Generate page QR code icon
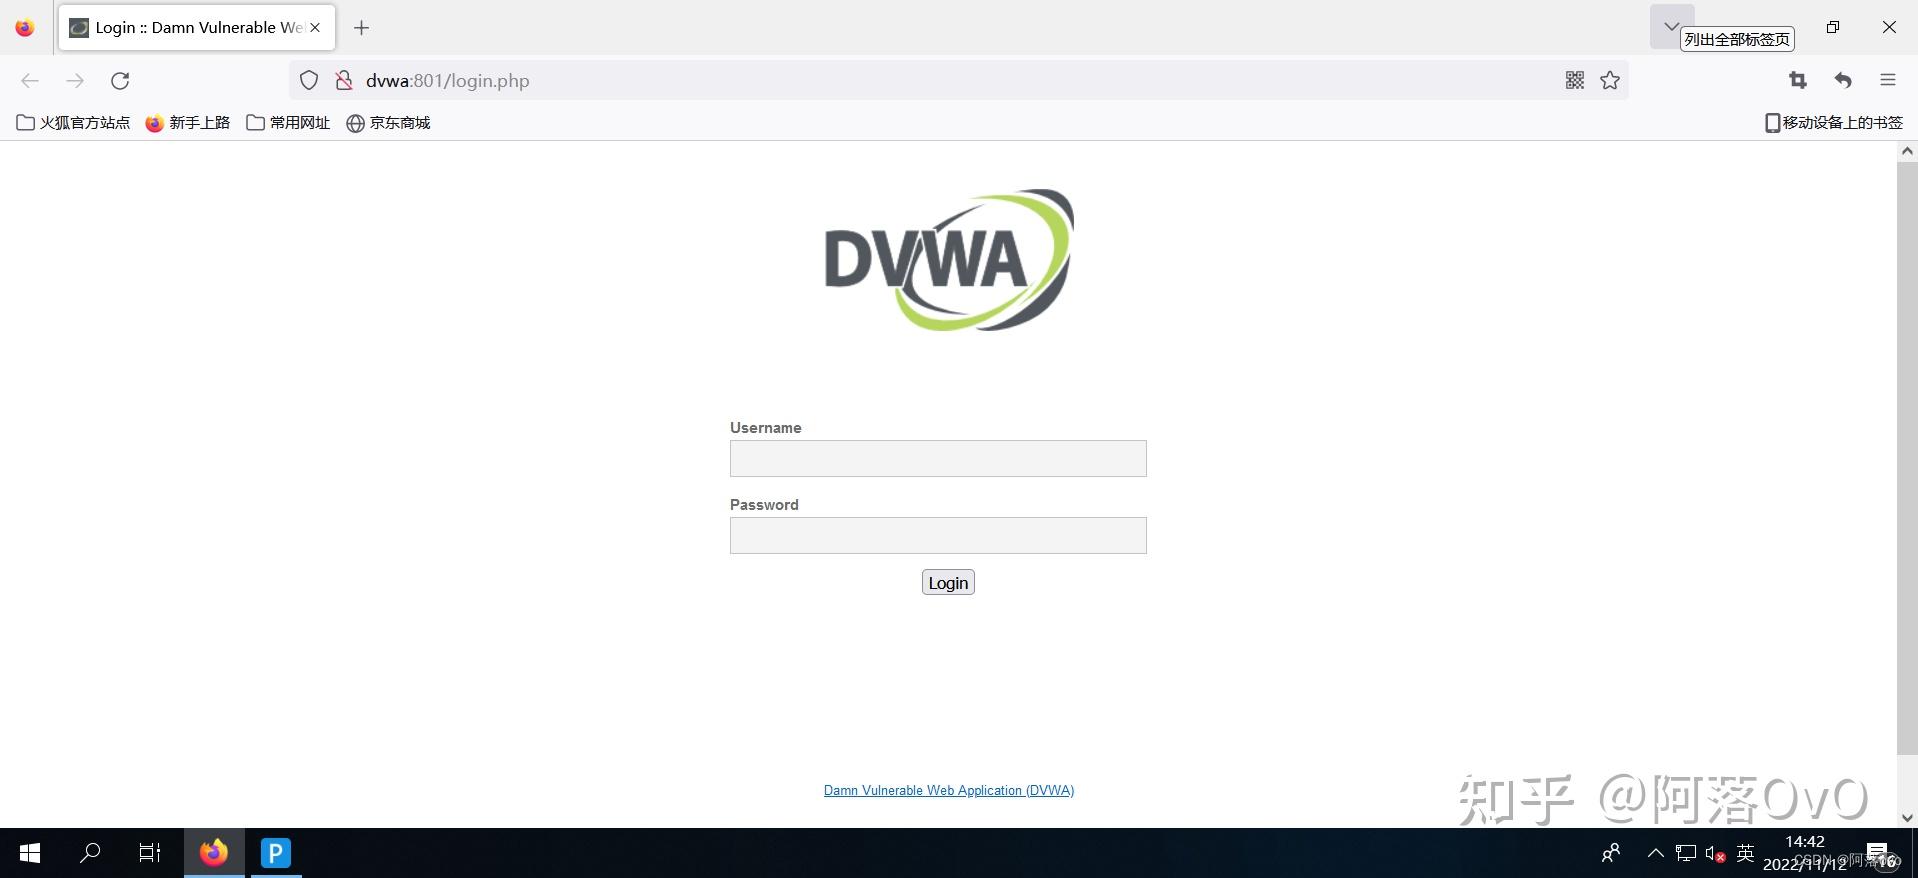Image resolution: width=1918 pixels, height=878 pixels. [1575, 81]
